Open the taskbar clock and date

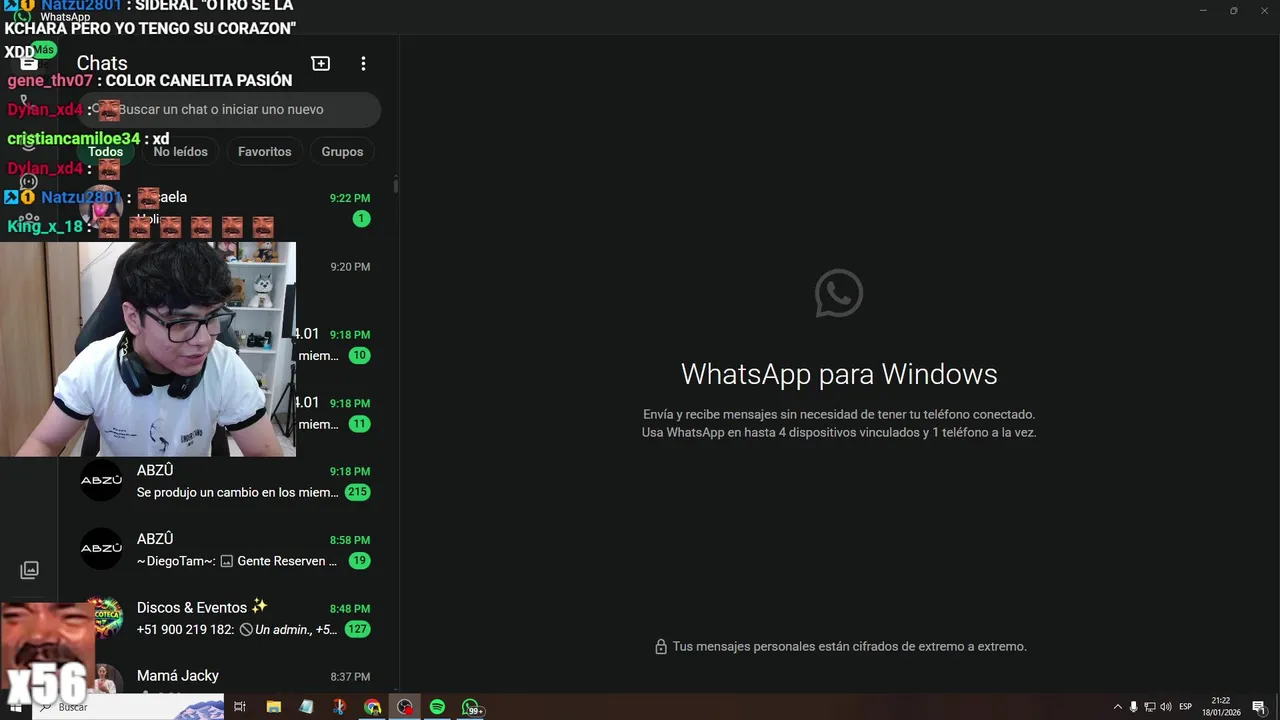click(x=1221, y=707)
